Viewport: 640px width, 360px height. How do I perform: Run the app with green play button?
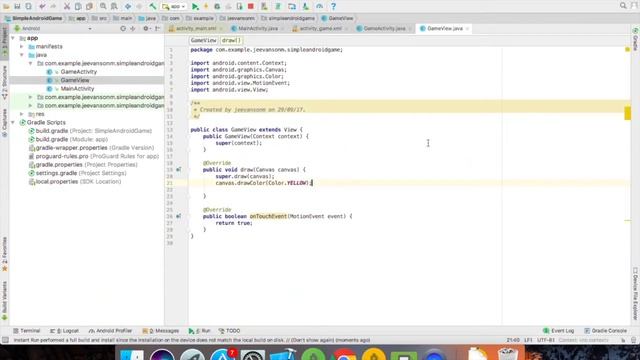[x=195, y=6]
